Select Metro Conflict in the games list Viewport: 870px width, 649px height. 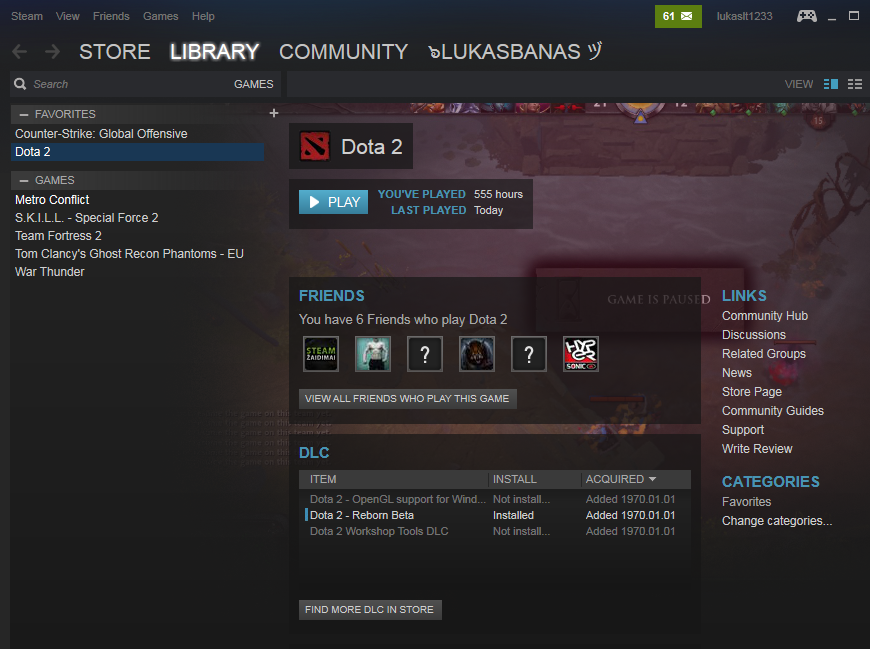pos(137,200)
